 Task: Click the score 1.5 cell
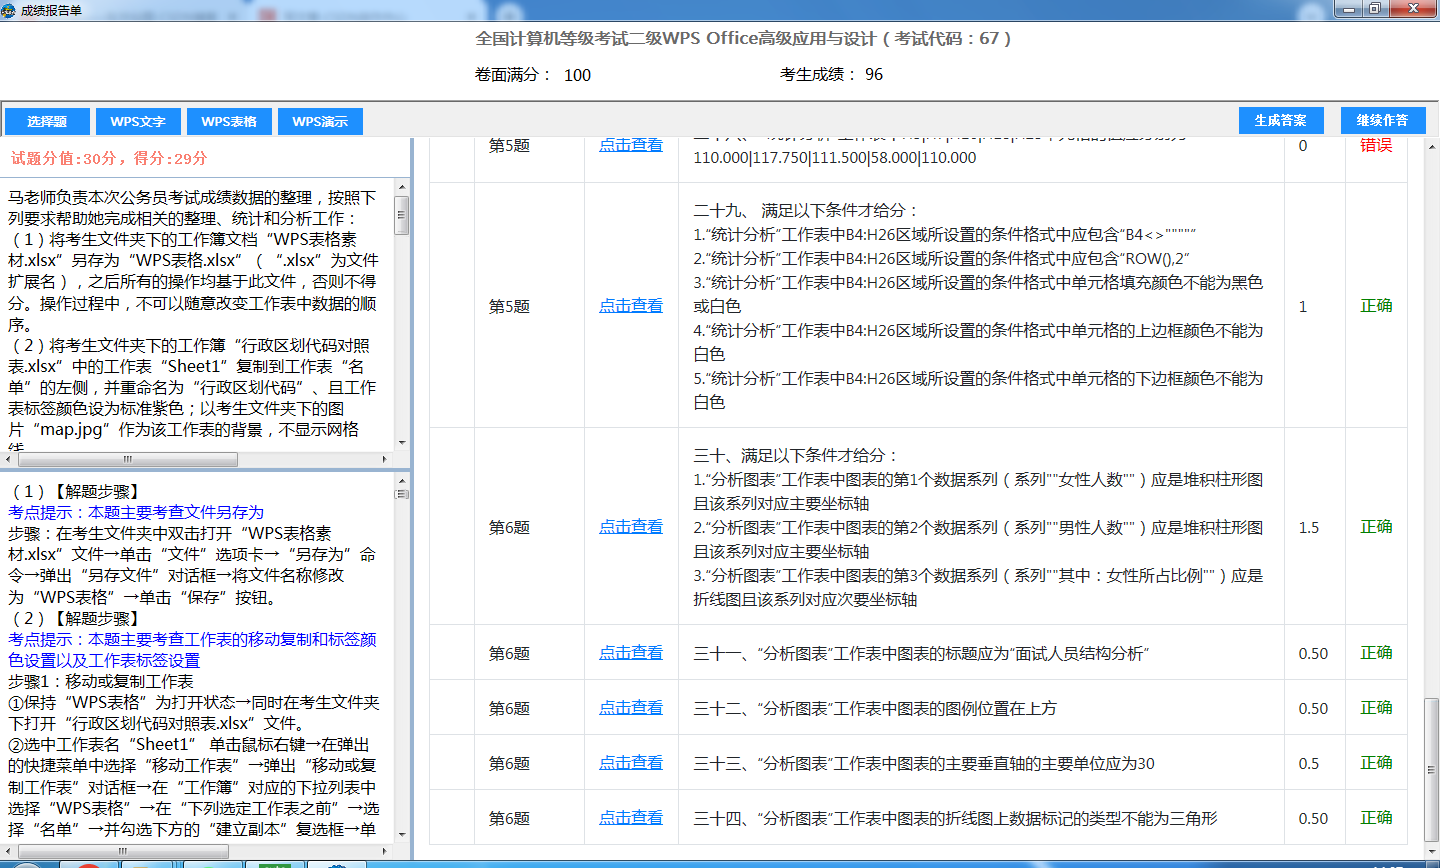point(1309,528)
